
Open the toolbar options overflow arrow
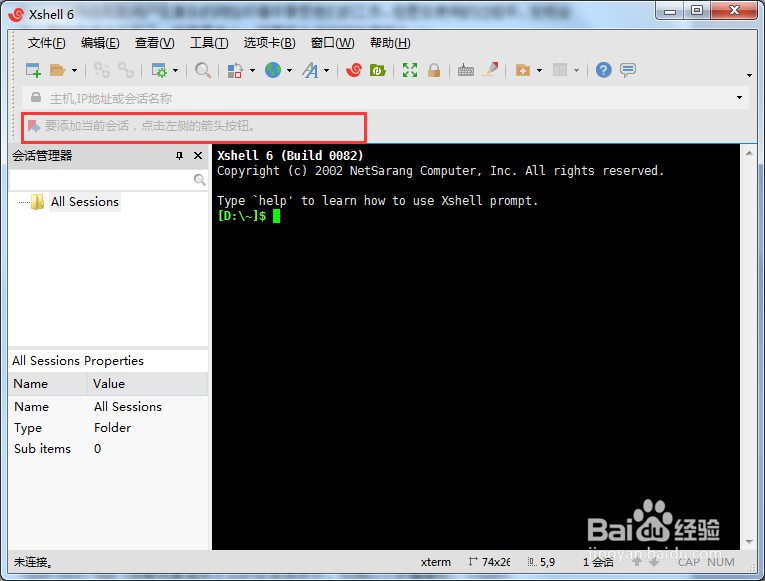pyautogui.click(x=749, y=75)
